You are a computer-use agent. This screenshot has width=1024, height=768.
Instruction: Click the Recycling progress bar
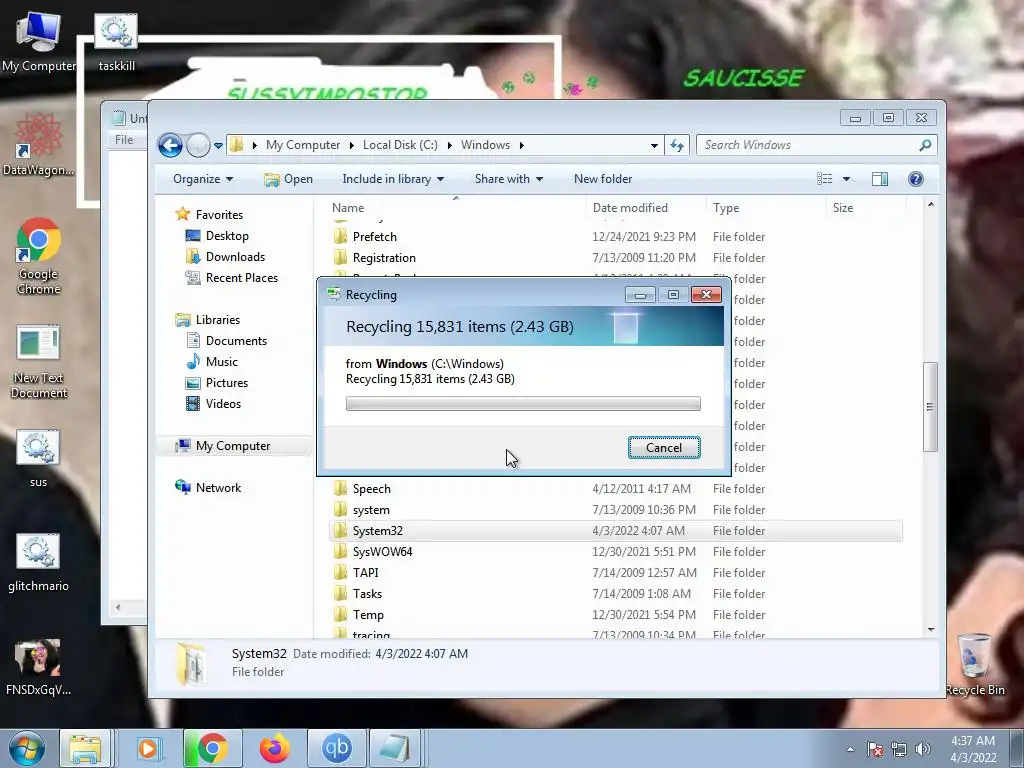click(x=523, y=404)
